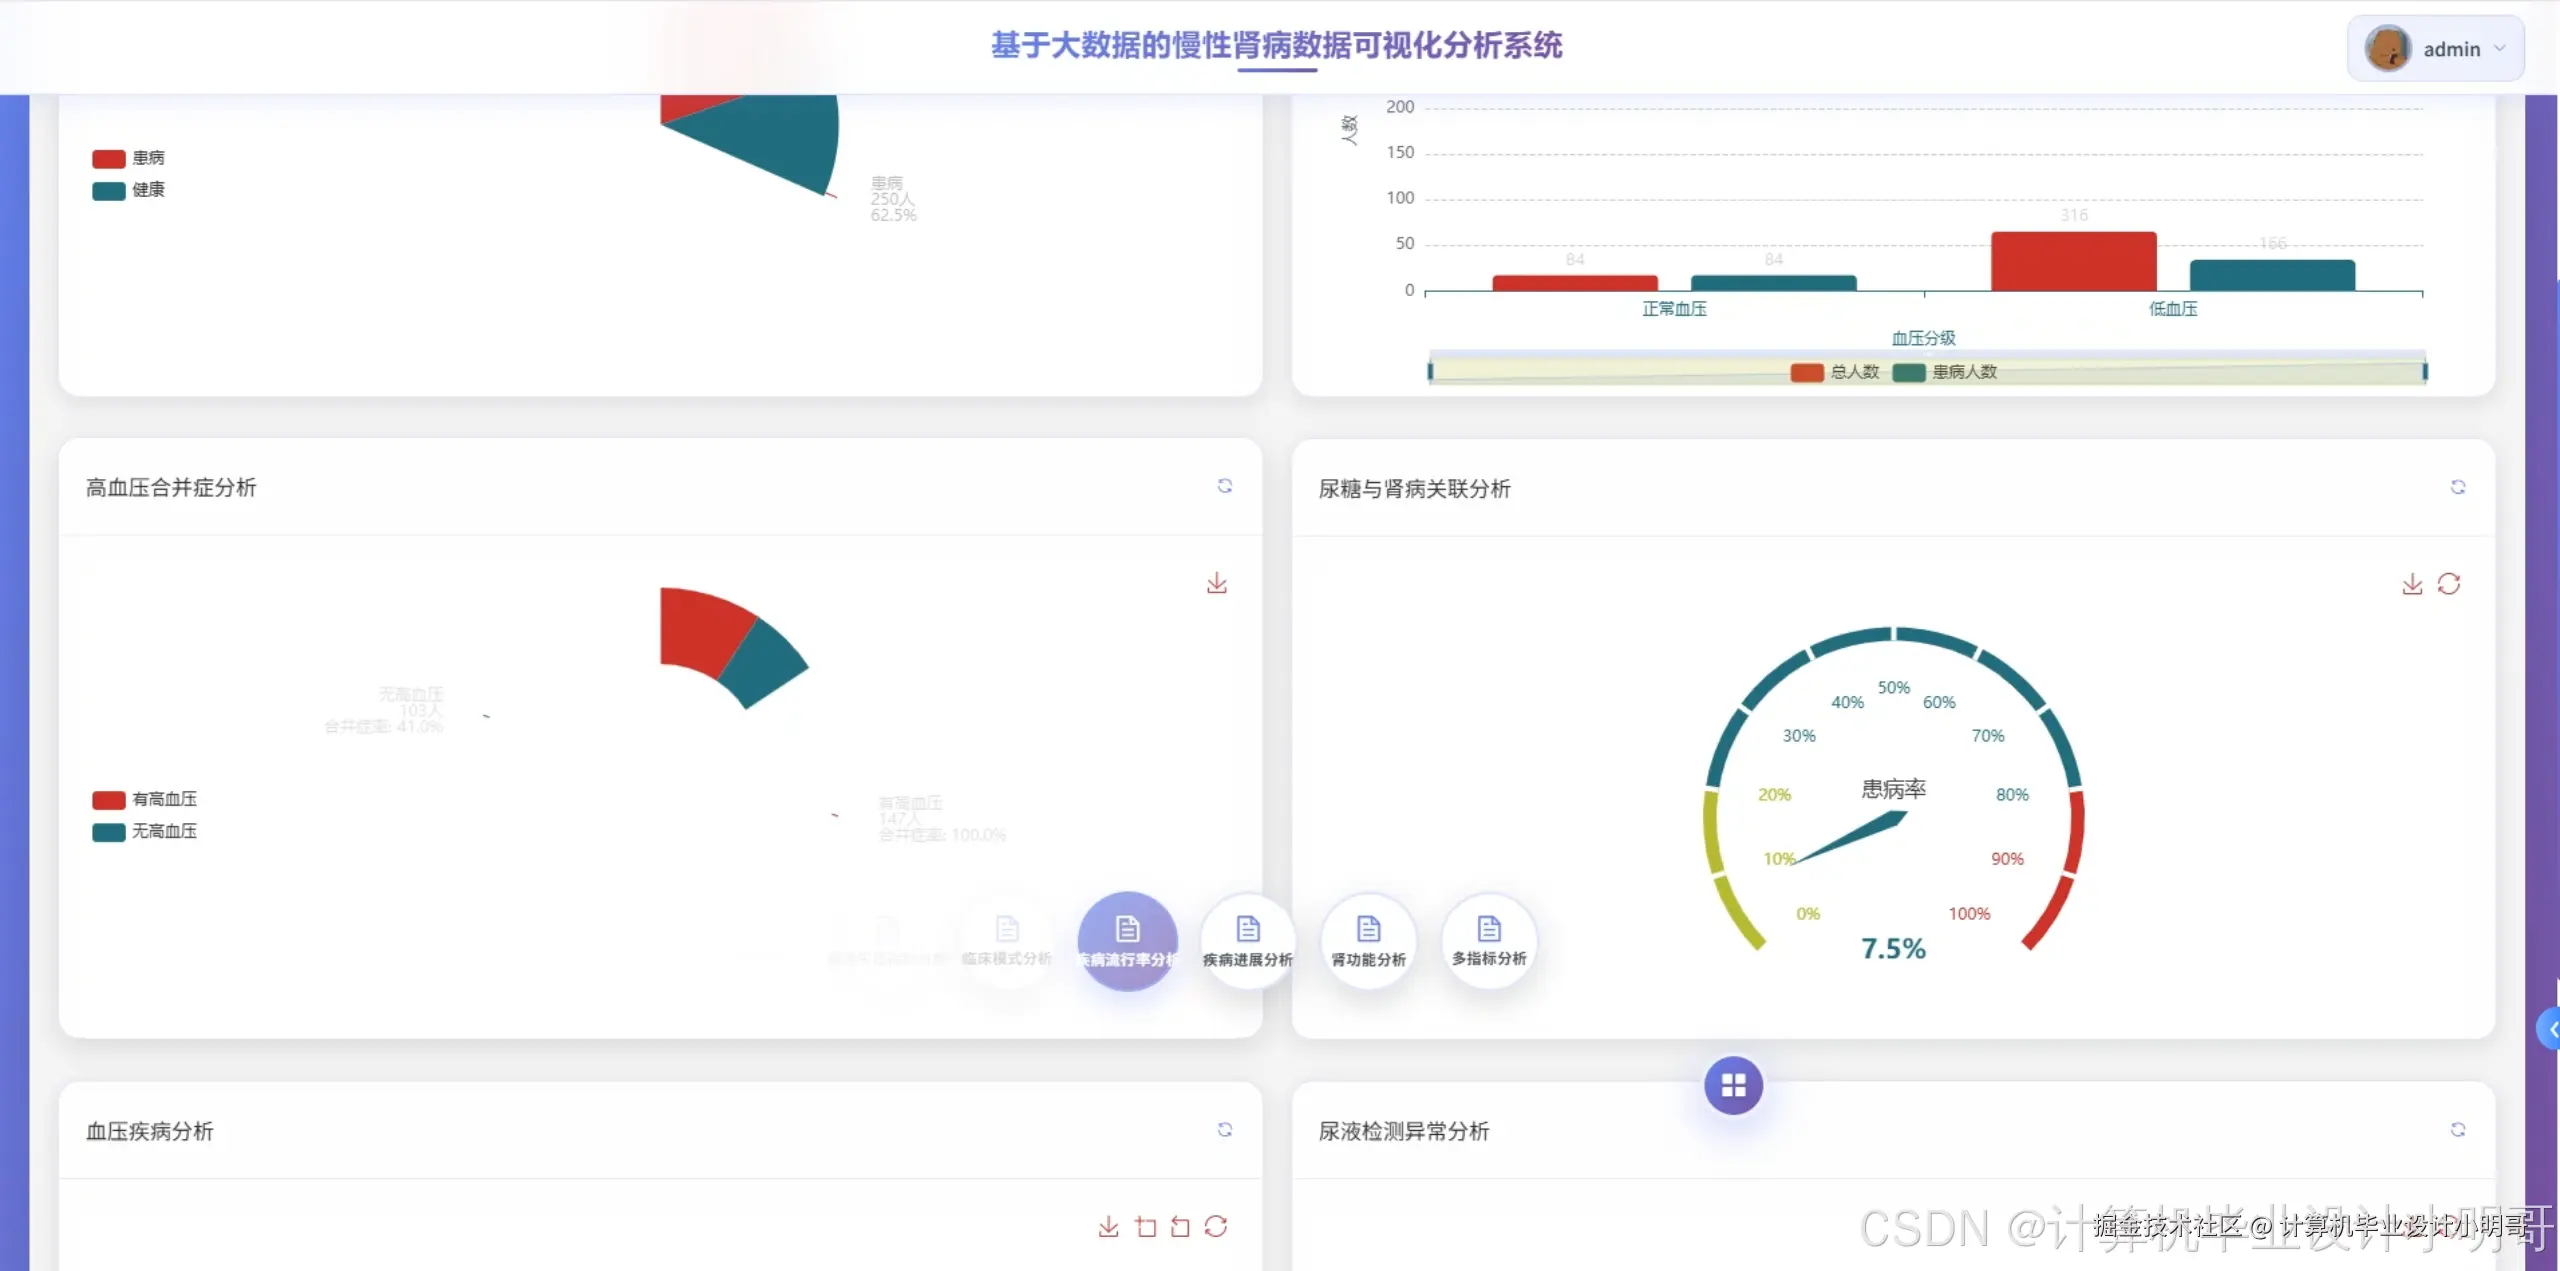This screenshot has width=2560, height=1271.
Task: Refresh the 尿糖与肾病关联分析 card header
Action: coord(2457,487)
